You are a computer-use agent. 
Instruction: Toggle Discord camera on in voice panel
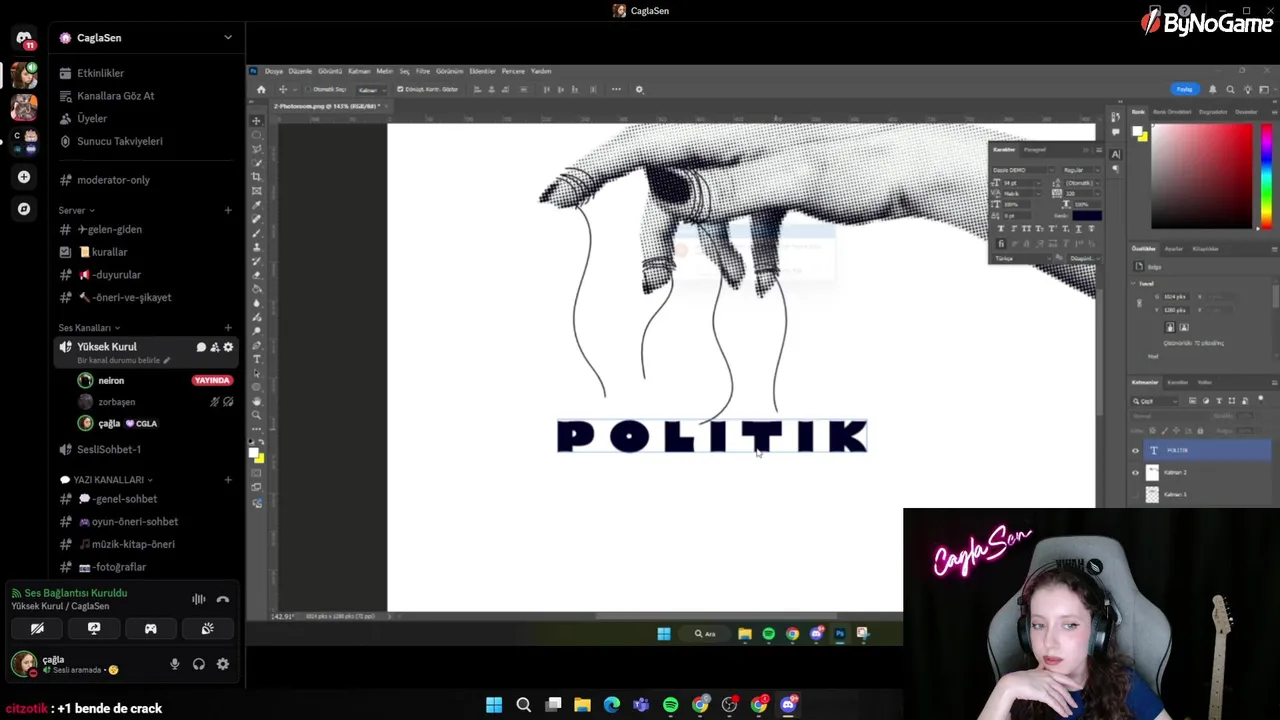point(37,628)
